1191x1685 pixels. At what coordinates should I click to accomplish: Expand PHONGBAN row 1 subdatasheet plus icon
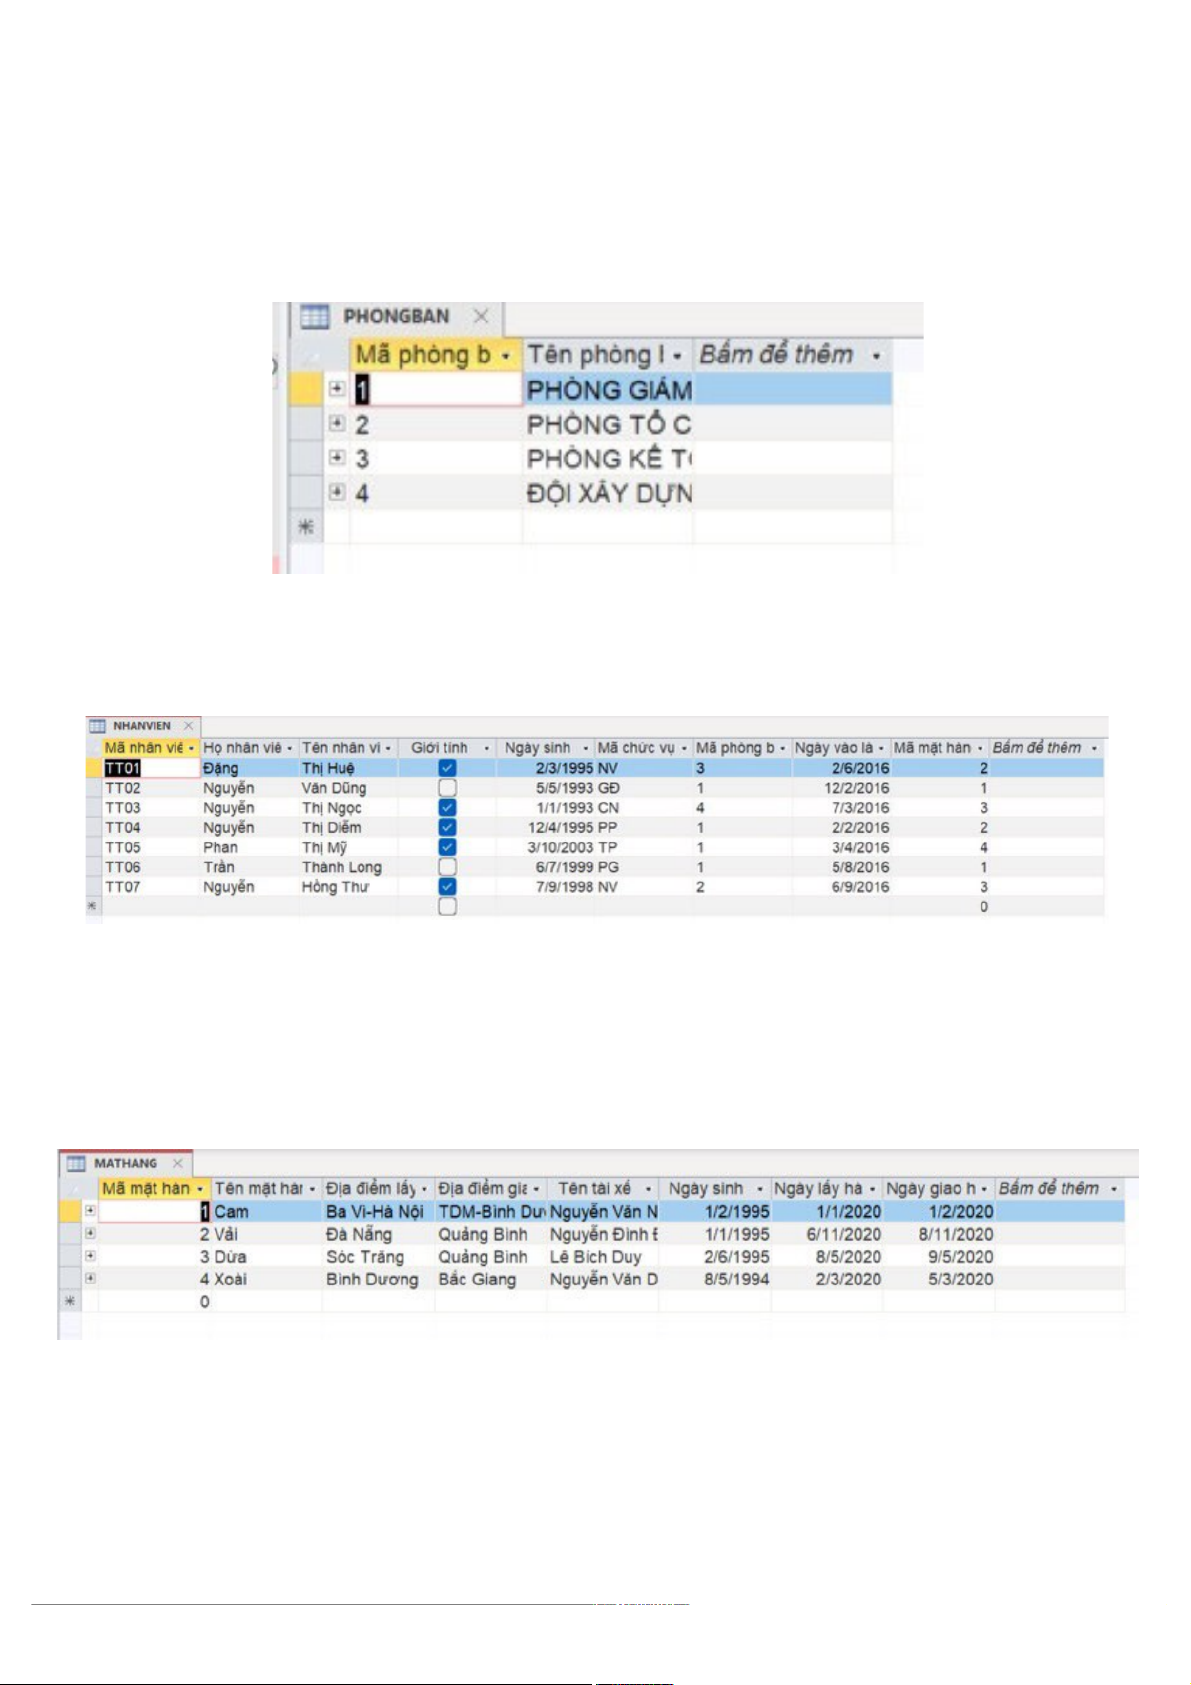point(337,389)
